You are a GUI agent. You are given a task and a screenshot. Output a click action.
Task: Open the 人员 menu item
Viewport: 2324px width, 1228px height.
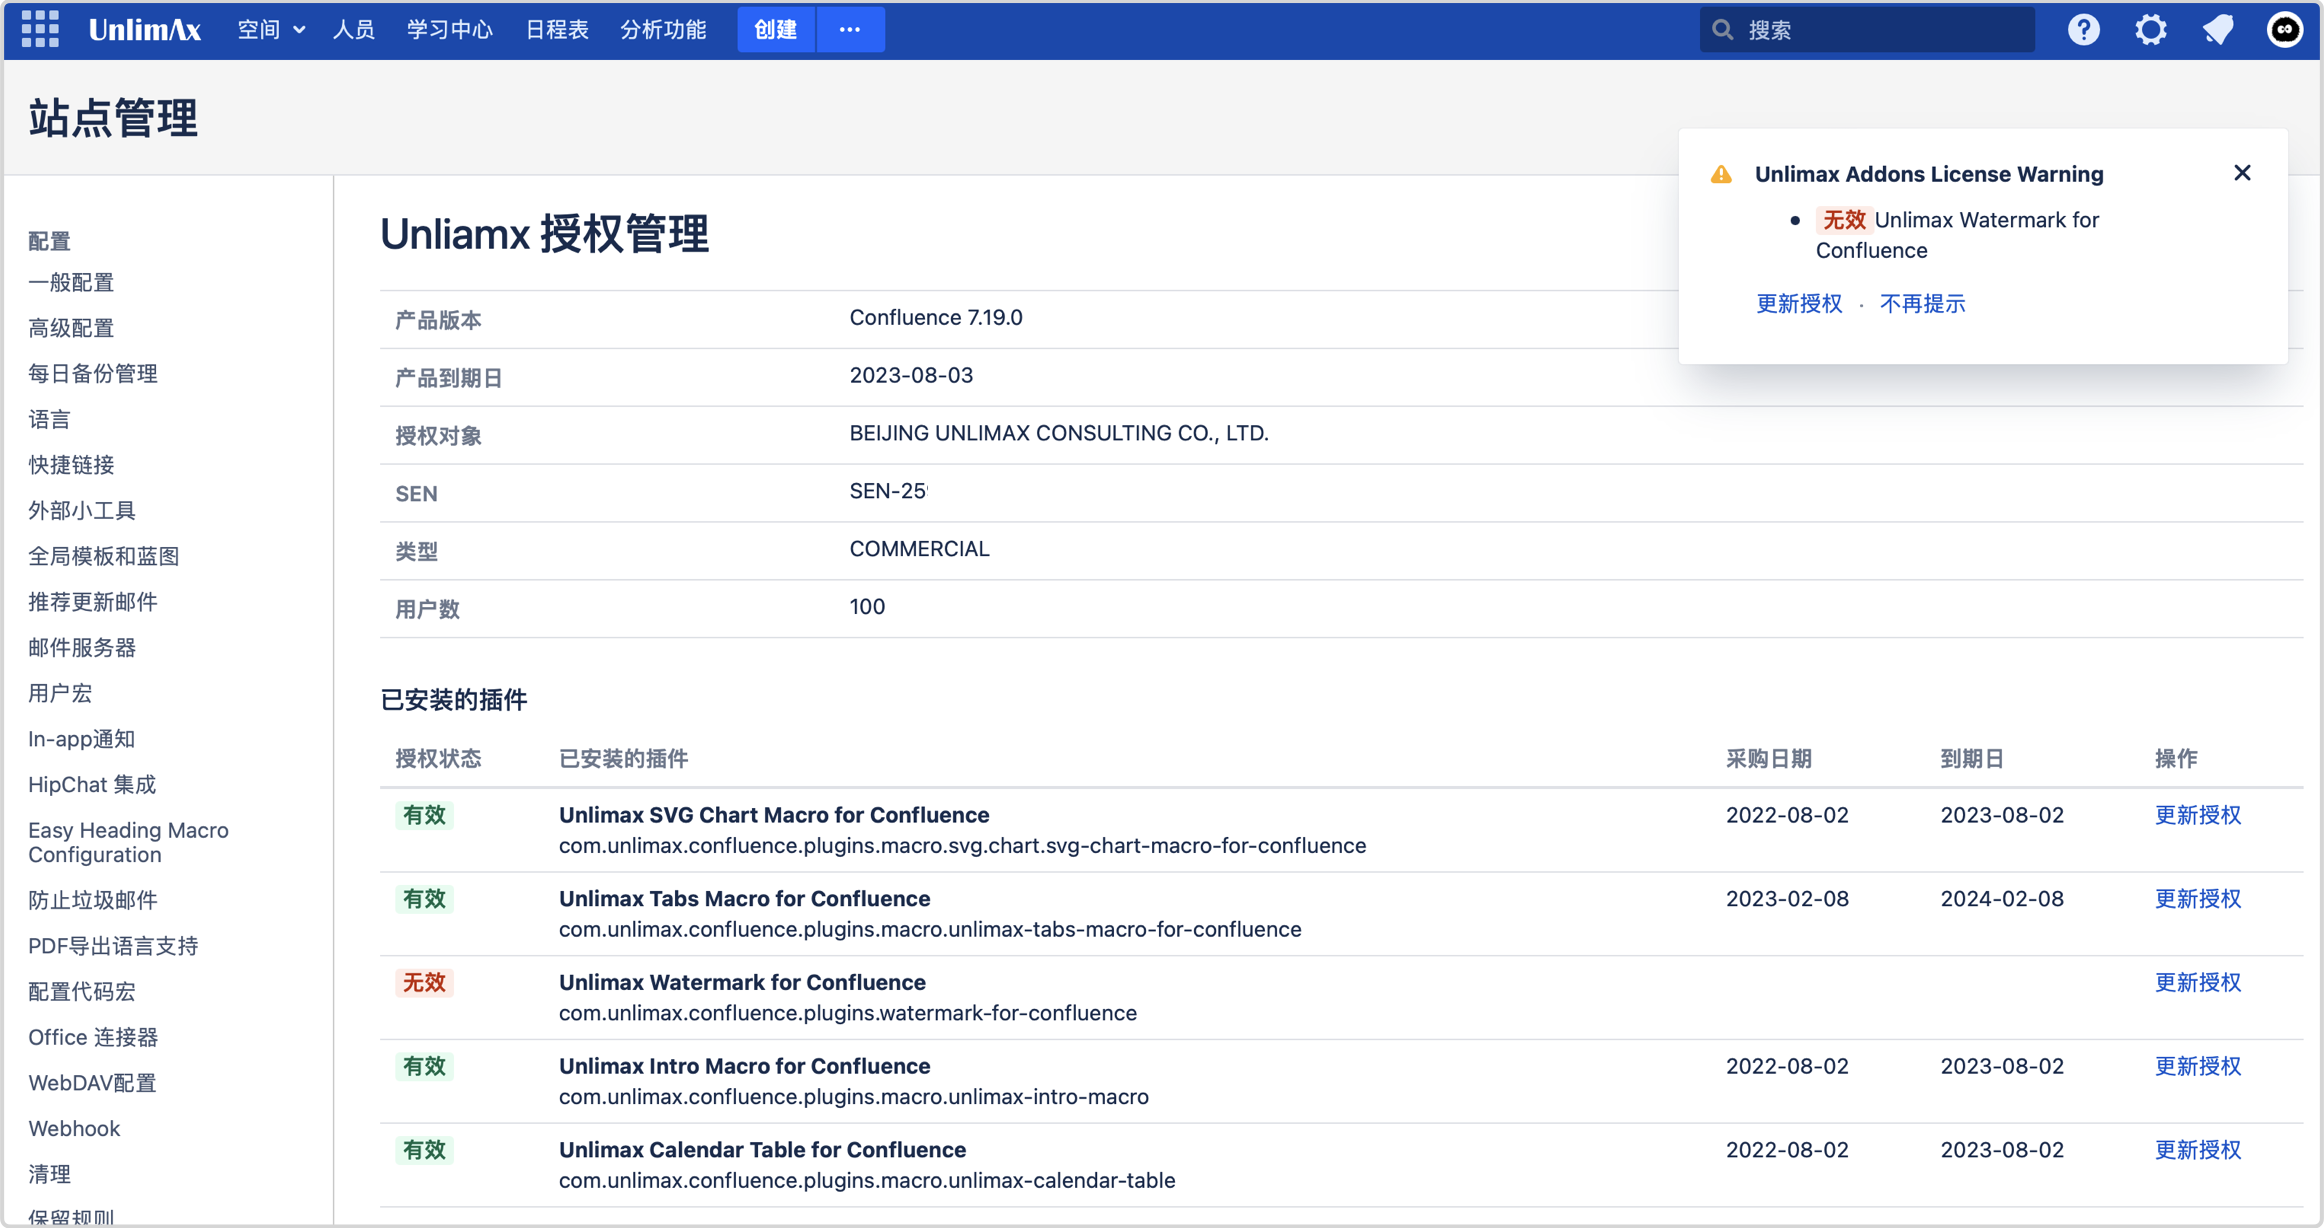tap(354, 30)
